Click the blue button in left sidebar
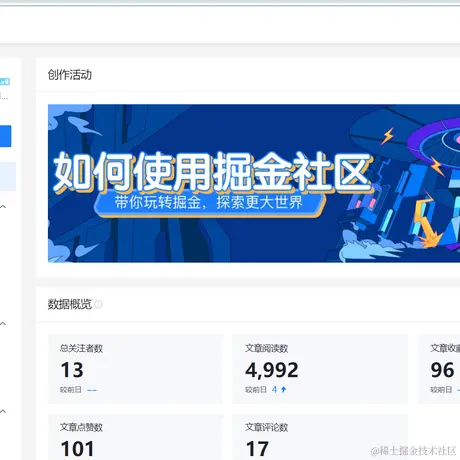This screenshot has height=460, width=460. coord(5,136)
